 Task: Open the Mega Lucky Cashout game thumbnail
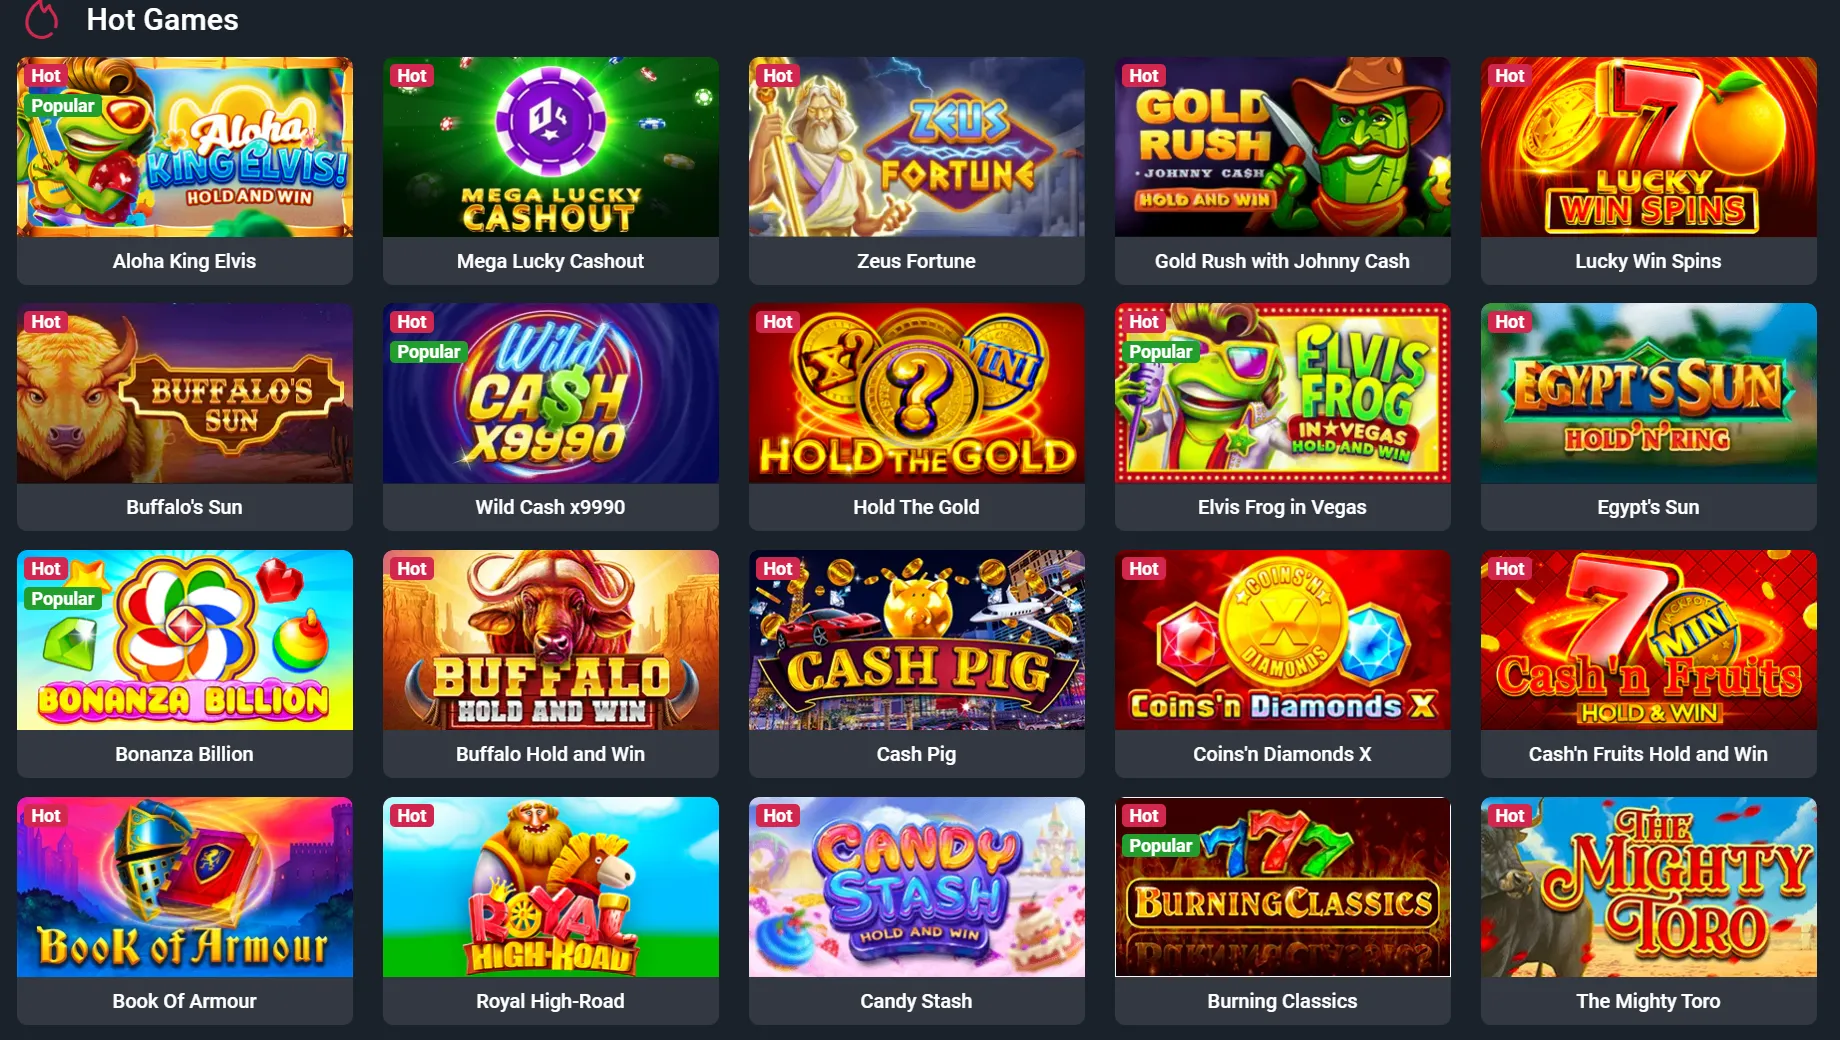(551, 147)
